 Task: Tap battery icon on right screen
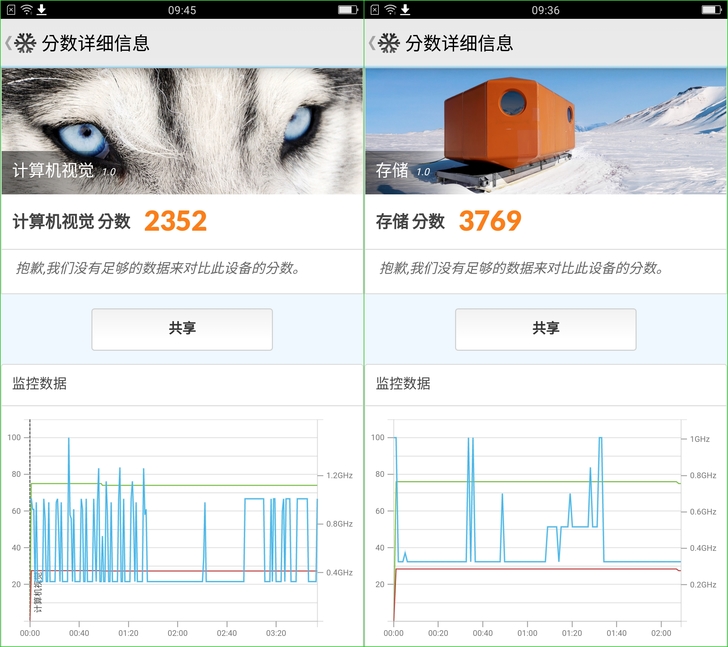pyautogui.click(x=711, y=10)
